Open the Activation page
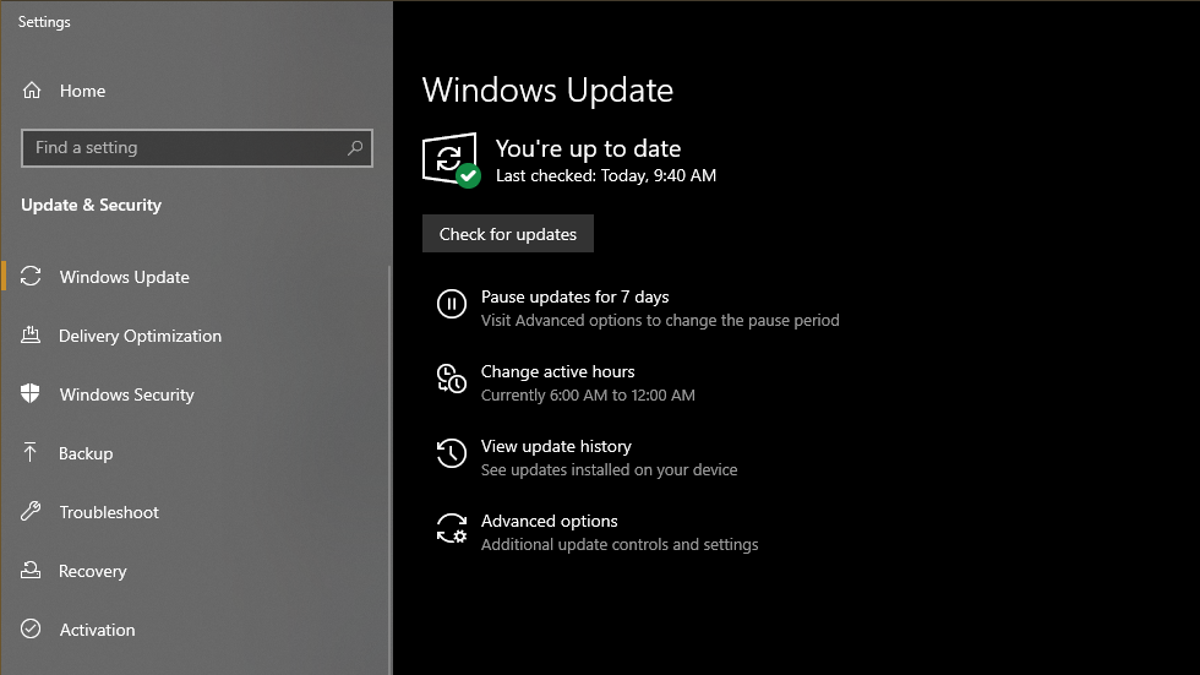The height and width of the screenshot is (675, 1200). (x=97, y=630)
